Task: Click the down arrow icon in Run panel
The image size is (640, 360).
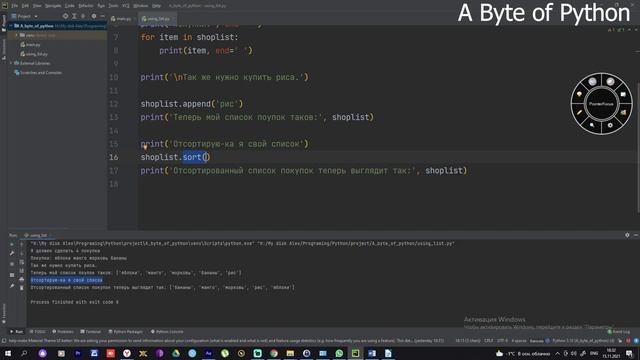Action: coord(22,253)
